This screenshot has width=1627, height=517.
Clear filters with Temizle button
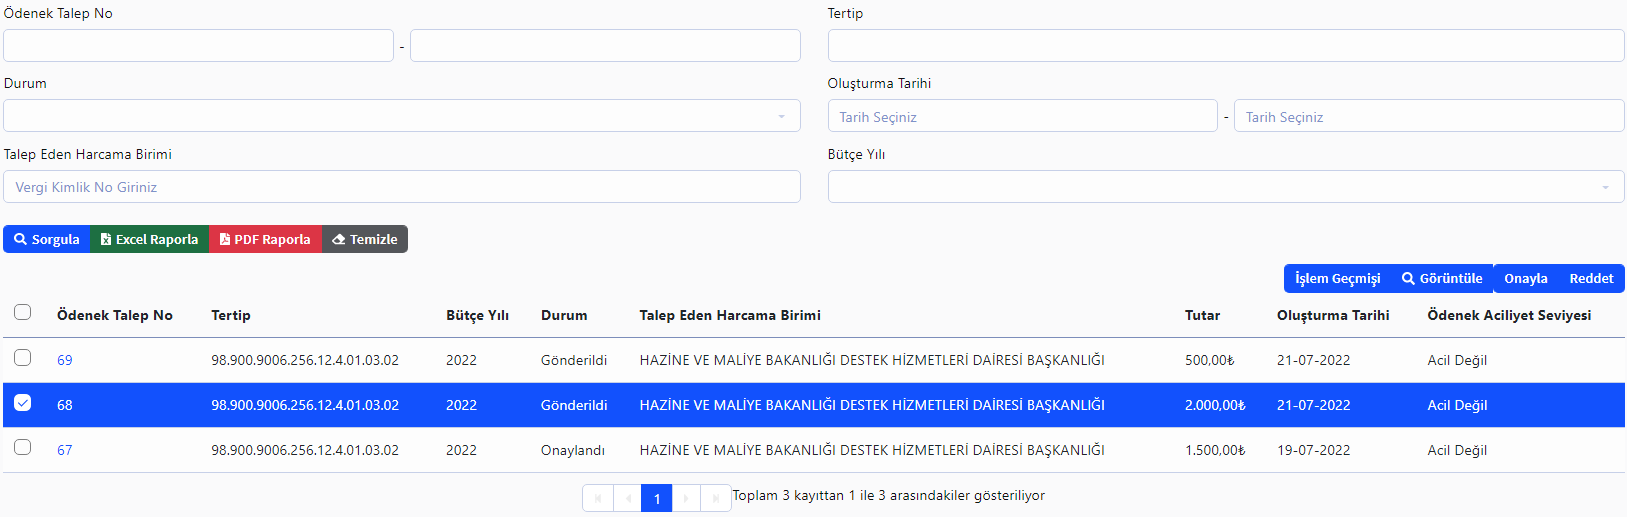click(x=365, y=239)
